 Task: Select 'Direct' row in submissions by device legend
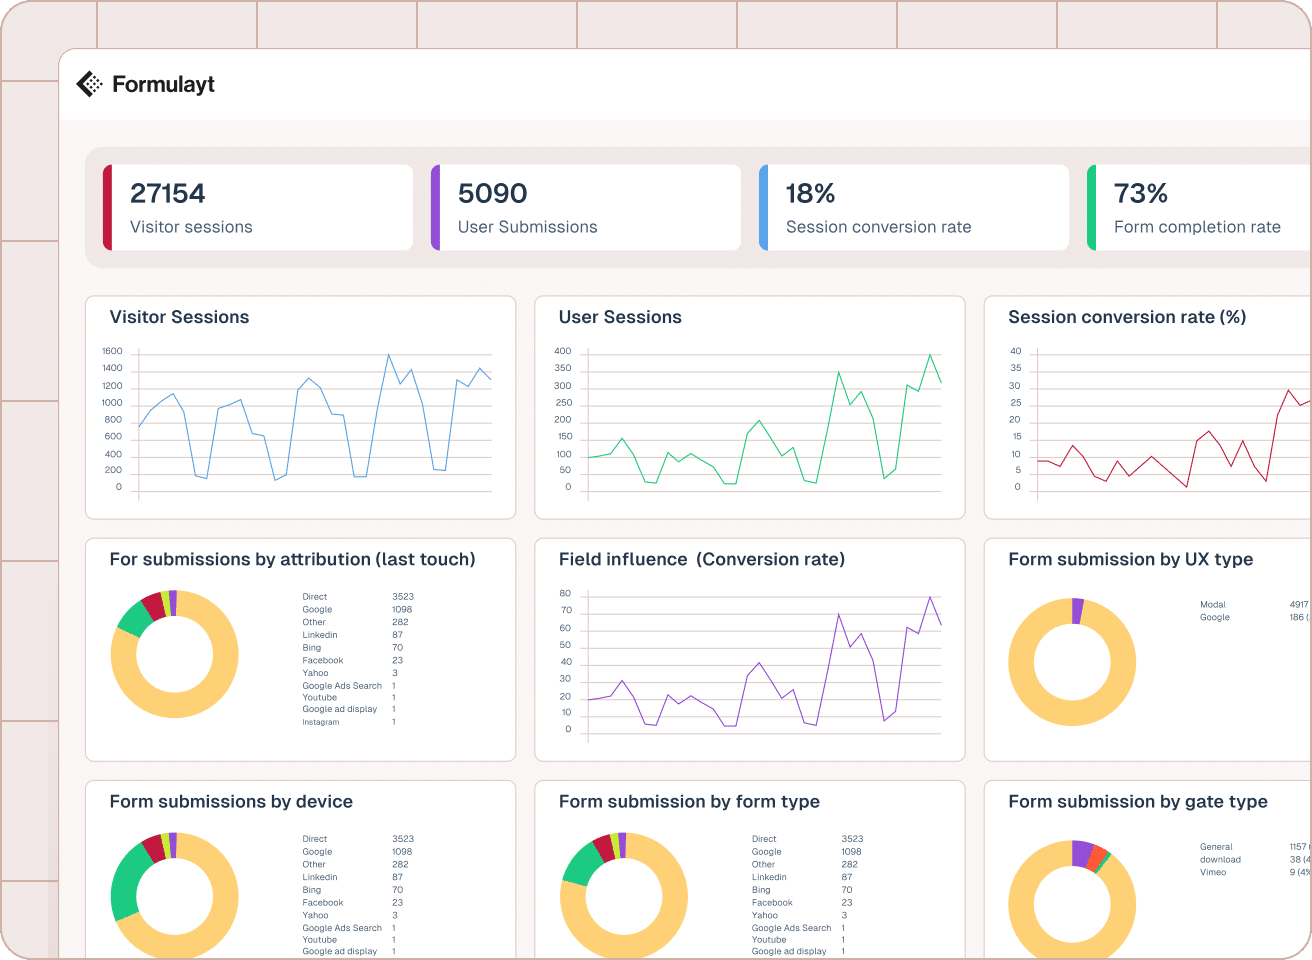(358, 839)
